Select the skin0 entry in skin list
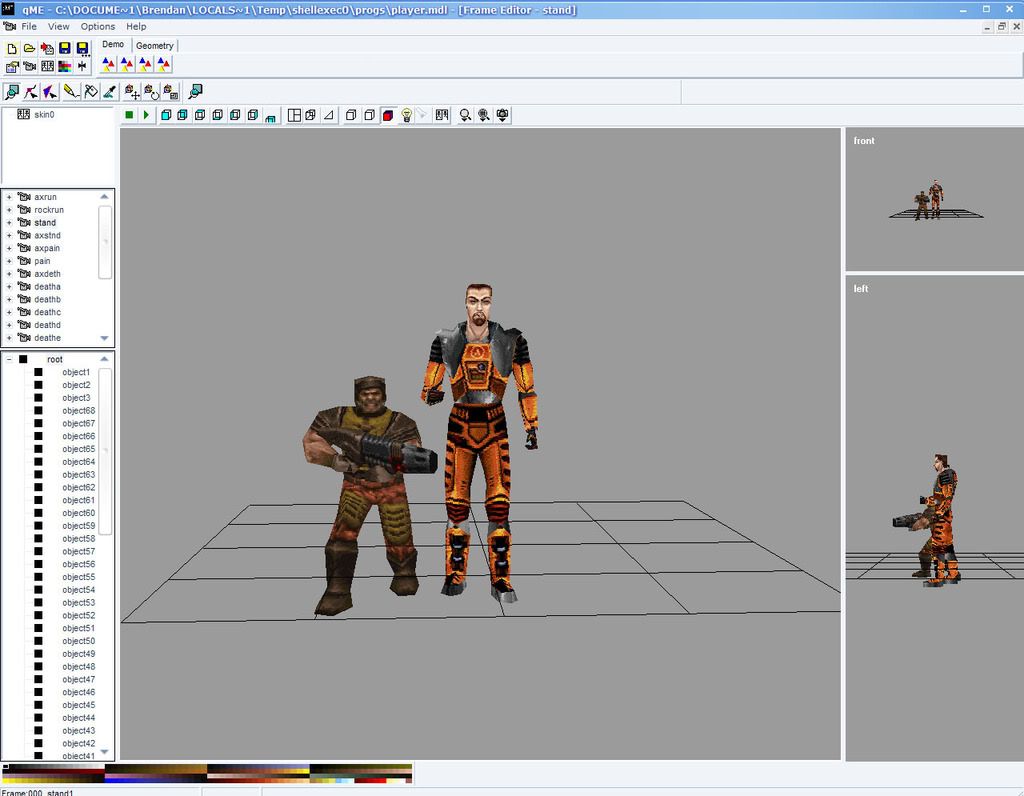Image resolution: width=1024 pixels, height=796 pixels. 44,114
